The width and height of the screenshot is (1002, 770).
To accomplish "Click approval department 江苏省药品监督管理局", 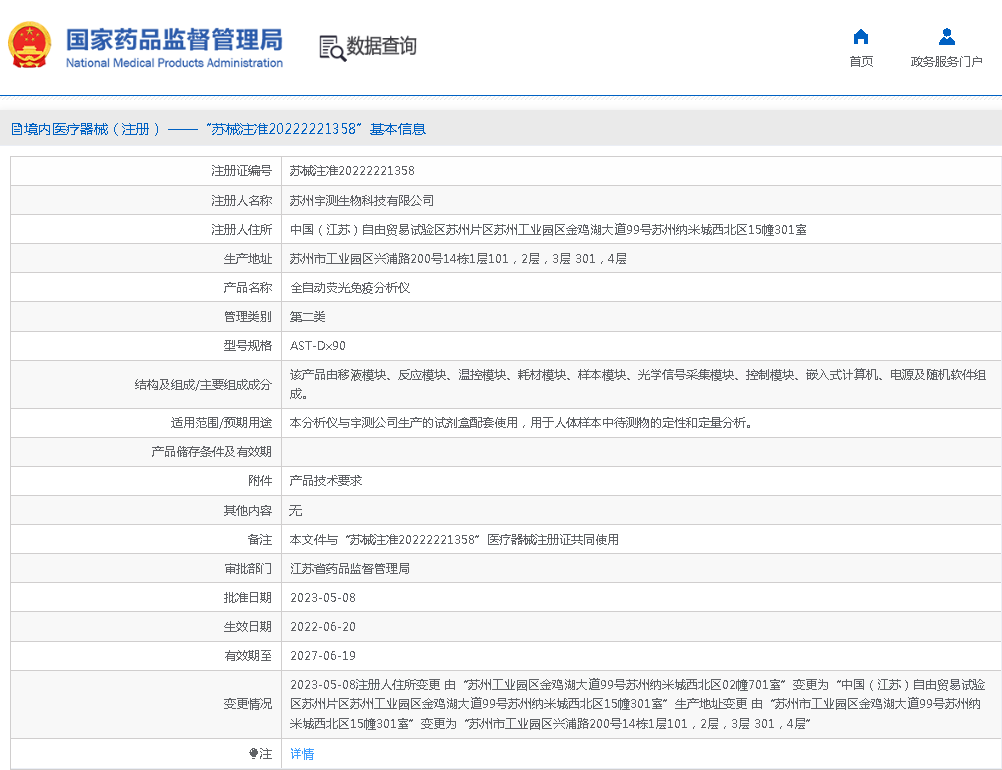I will [x=349, y=569].
